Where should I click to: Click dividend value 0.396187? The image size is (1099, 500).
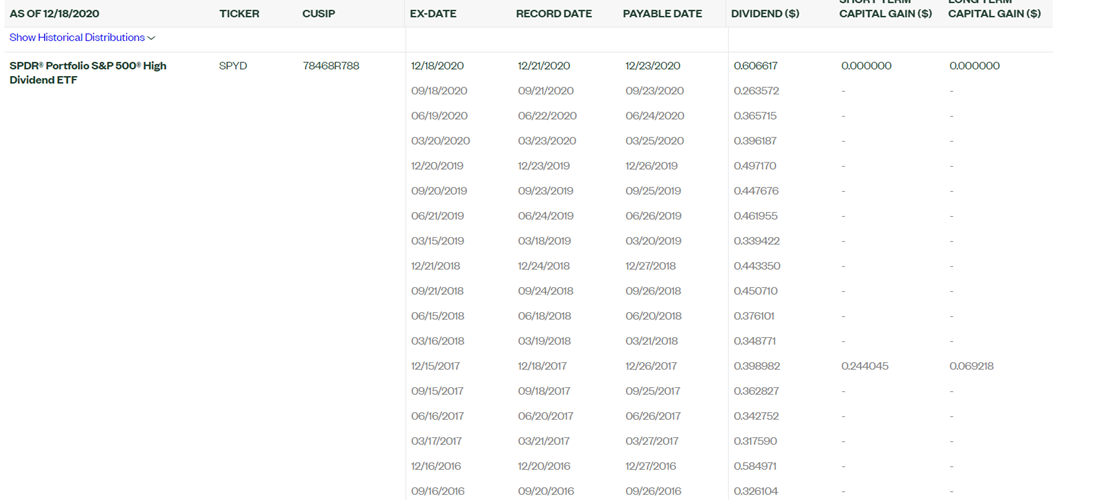point(756,141)
